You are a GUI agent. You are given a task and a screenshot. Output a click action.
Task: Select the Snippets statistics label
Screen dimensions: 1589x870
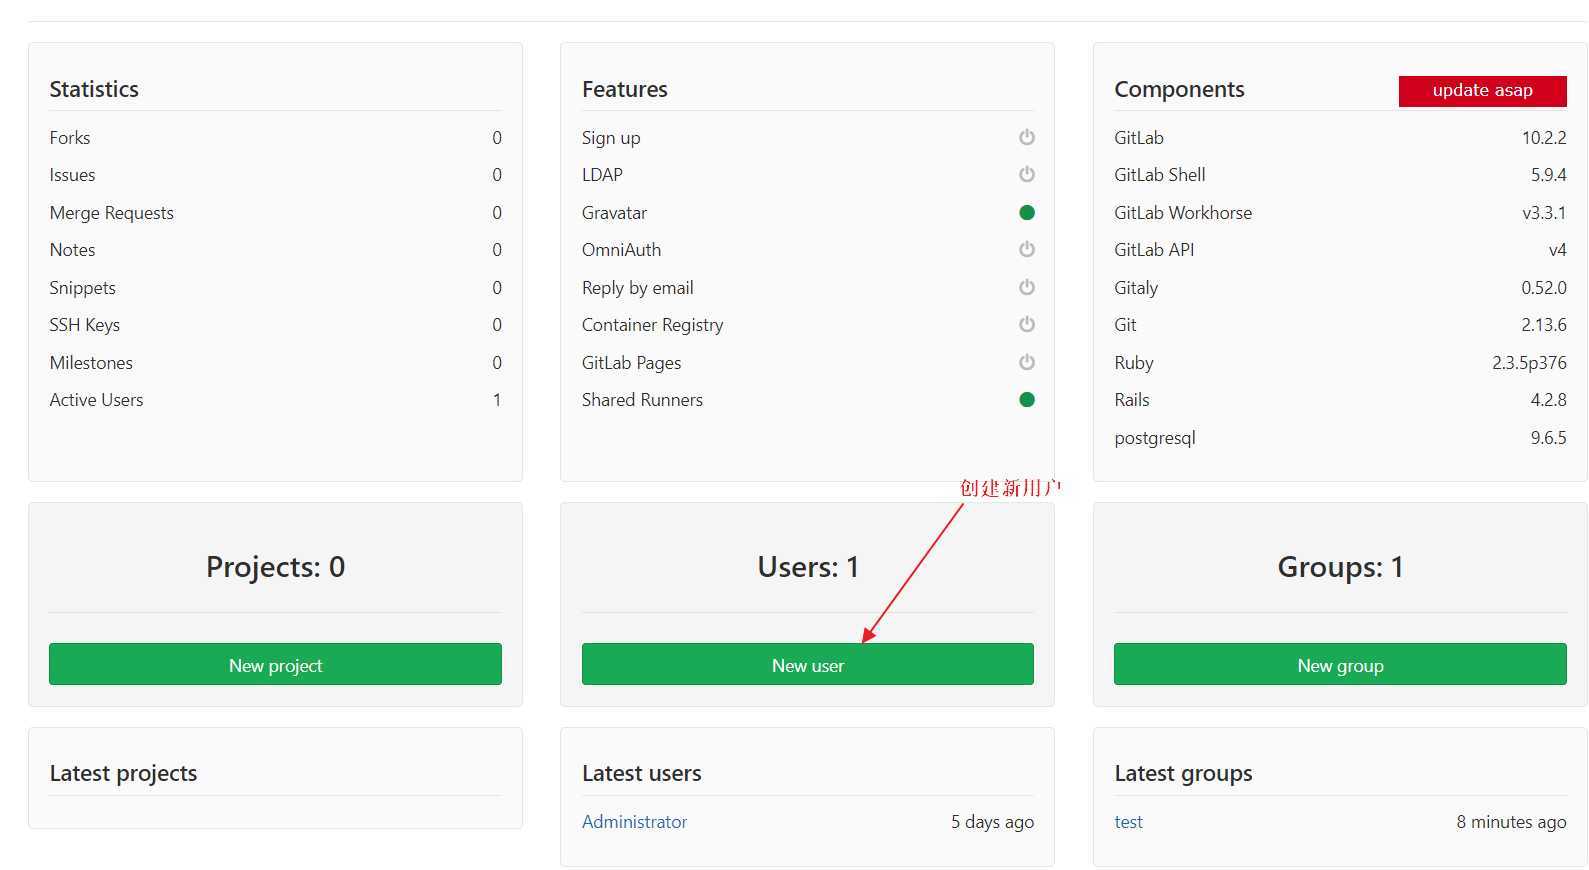click(82, 287)
